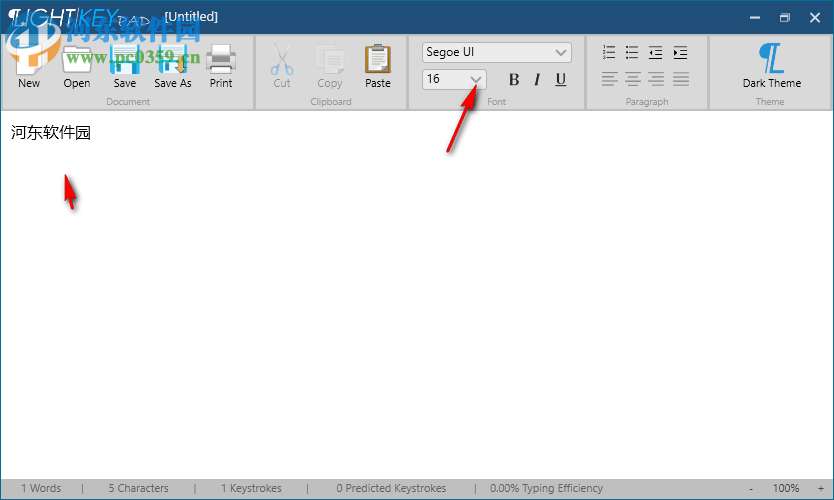Screen dimensions: 834x500
Task: Click the 1 Keystrokes status entry
Action: tap(251, 488)
